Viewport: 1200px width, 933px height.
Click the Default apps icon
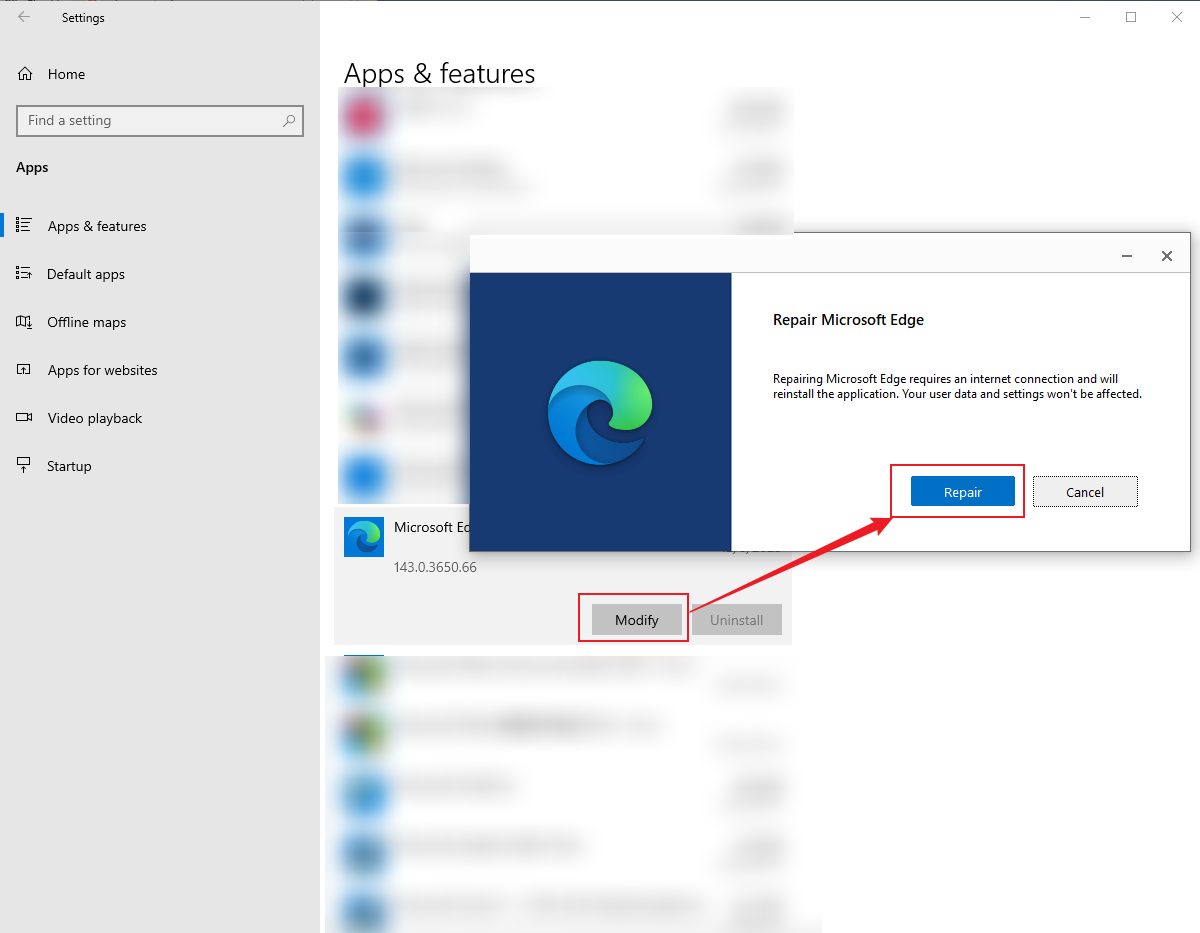pyautogui.click(x=24, y=273)
